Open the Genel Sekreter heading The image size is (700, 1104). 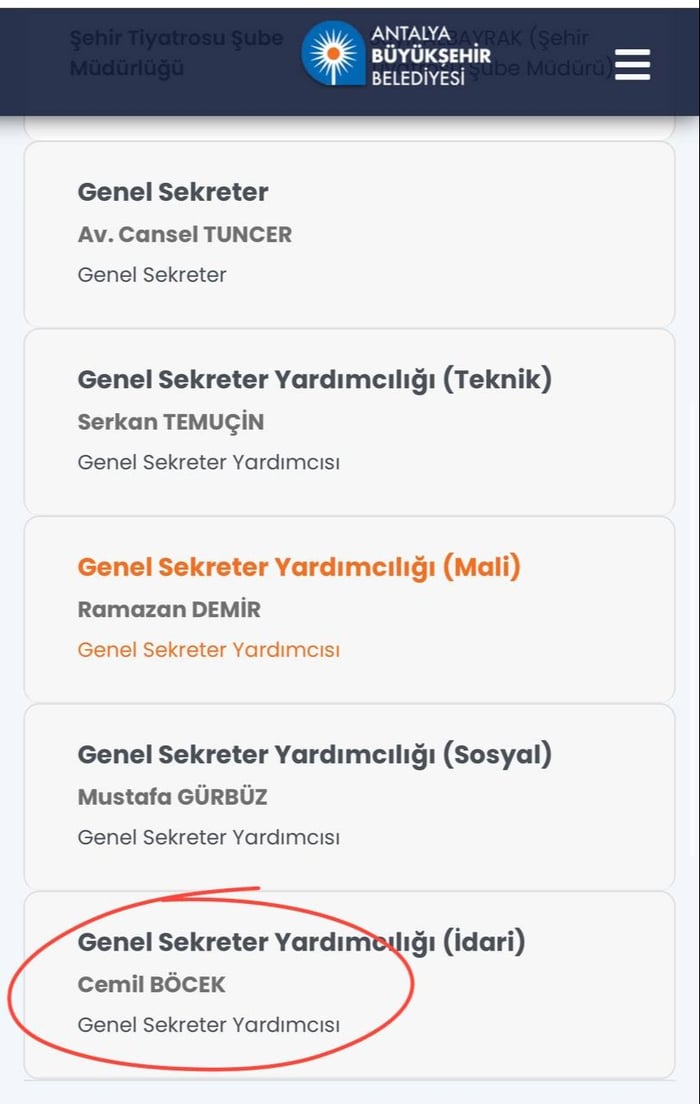(173, 192)
